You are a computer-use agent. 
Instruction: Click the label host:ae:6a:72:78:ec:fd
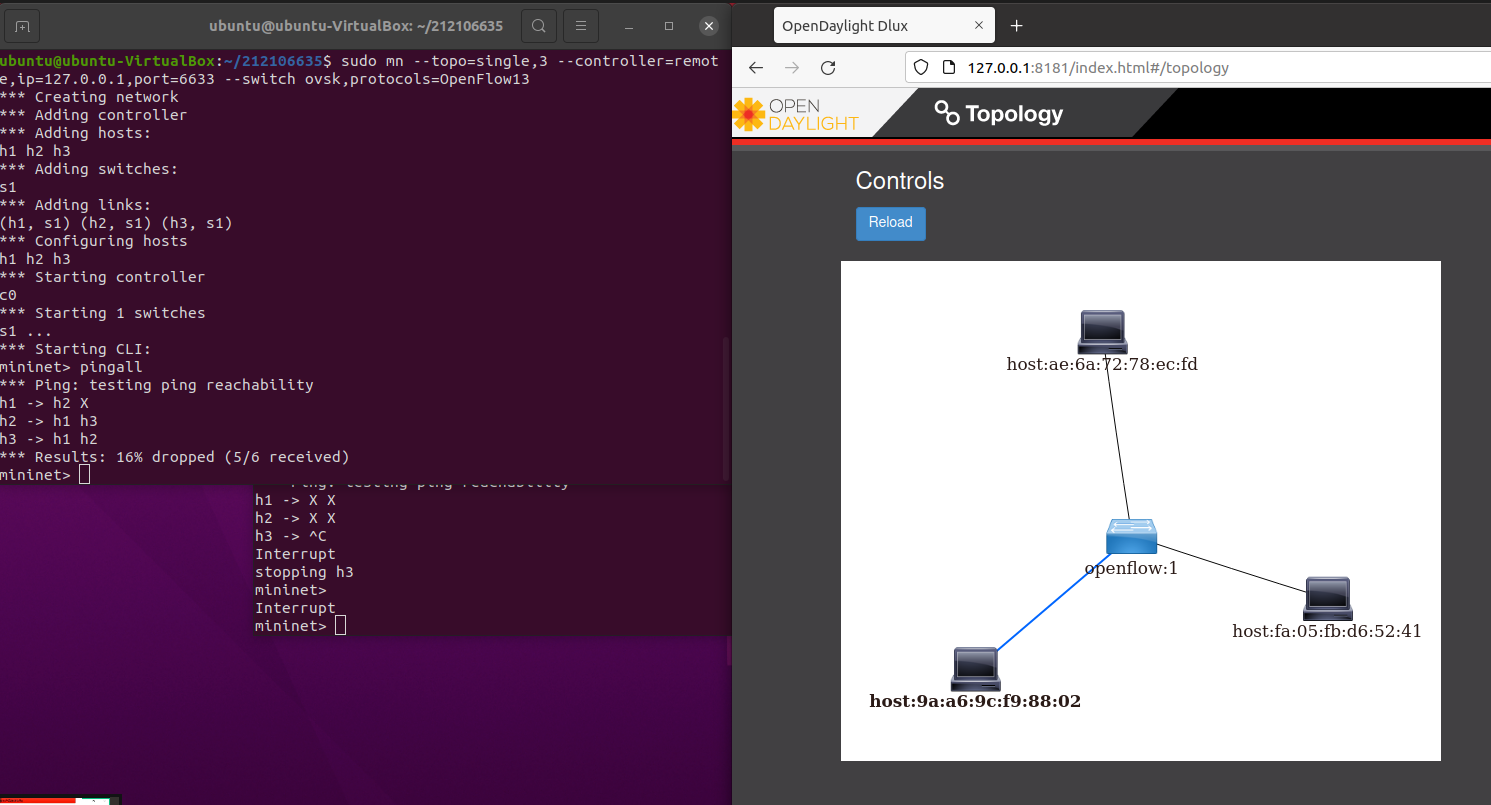(x=1102, y=364)
